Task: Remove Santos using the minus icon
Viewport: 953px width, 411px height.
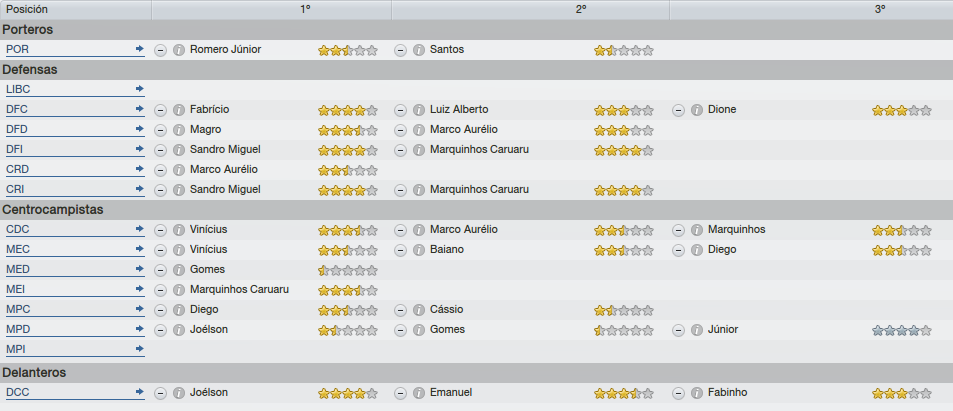Action: click(x=401, y=50)
